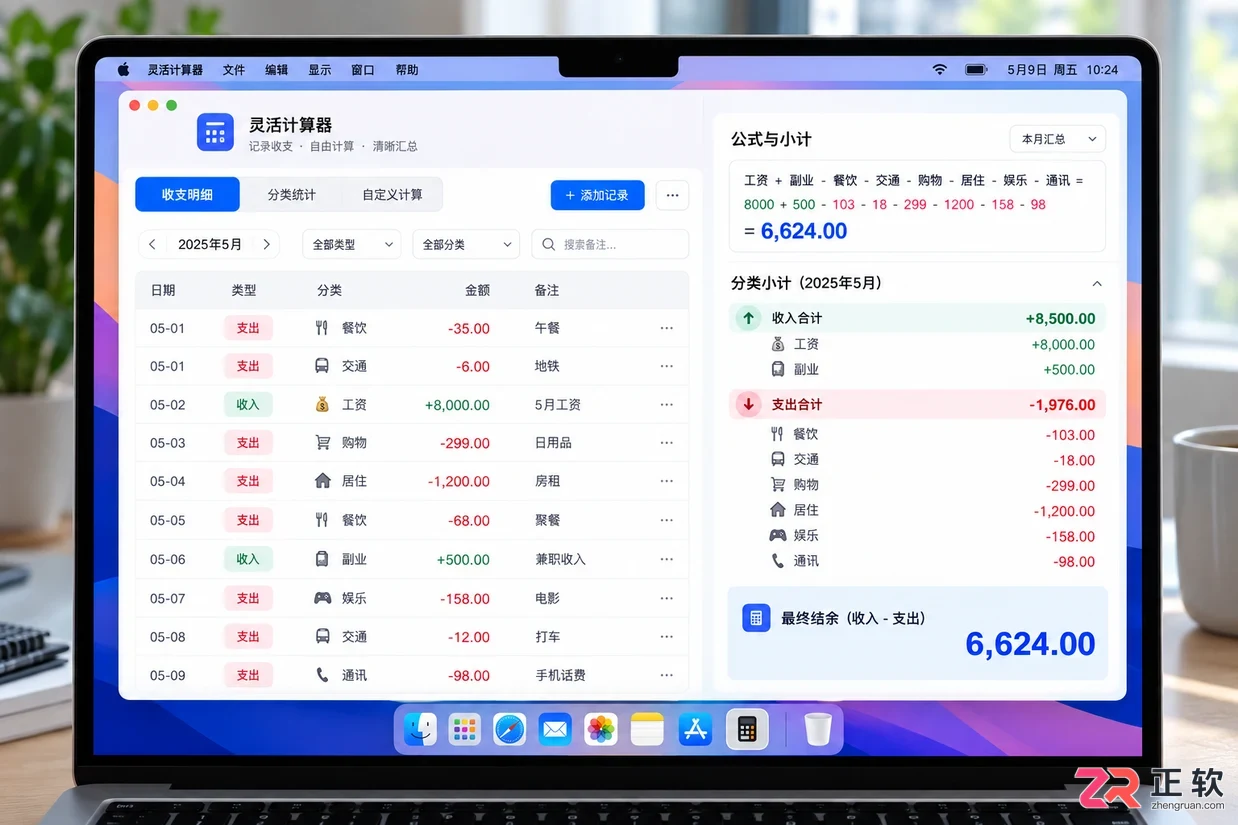
Task: Click the 添加记录 button
Action: (597, 195)
